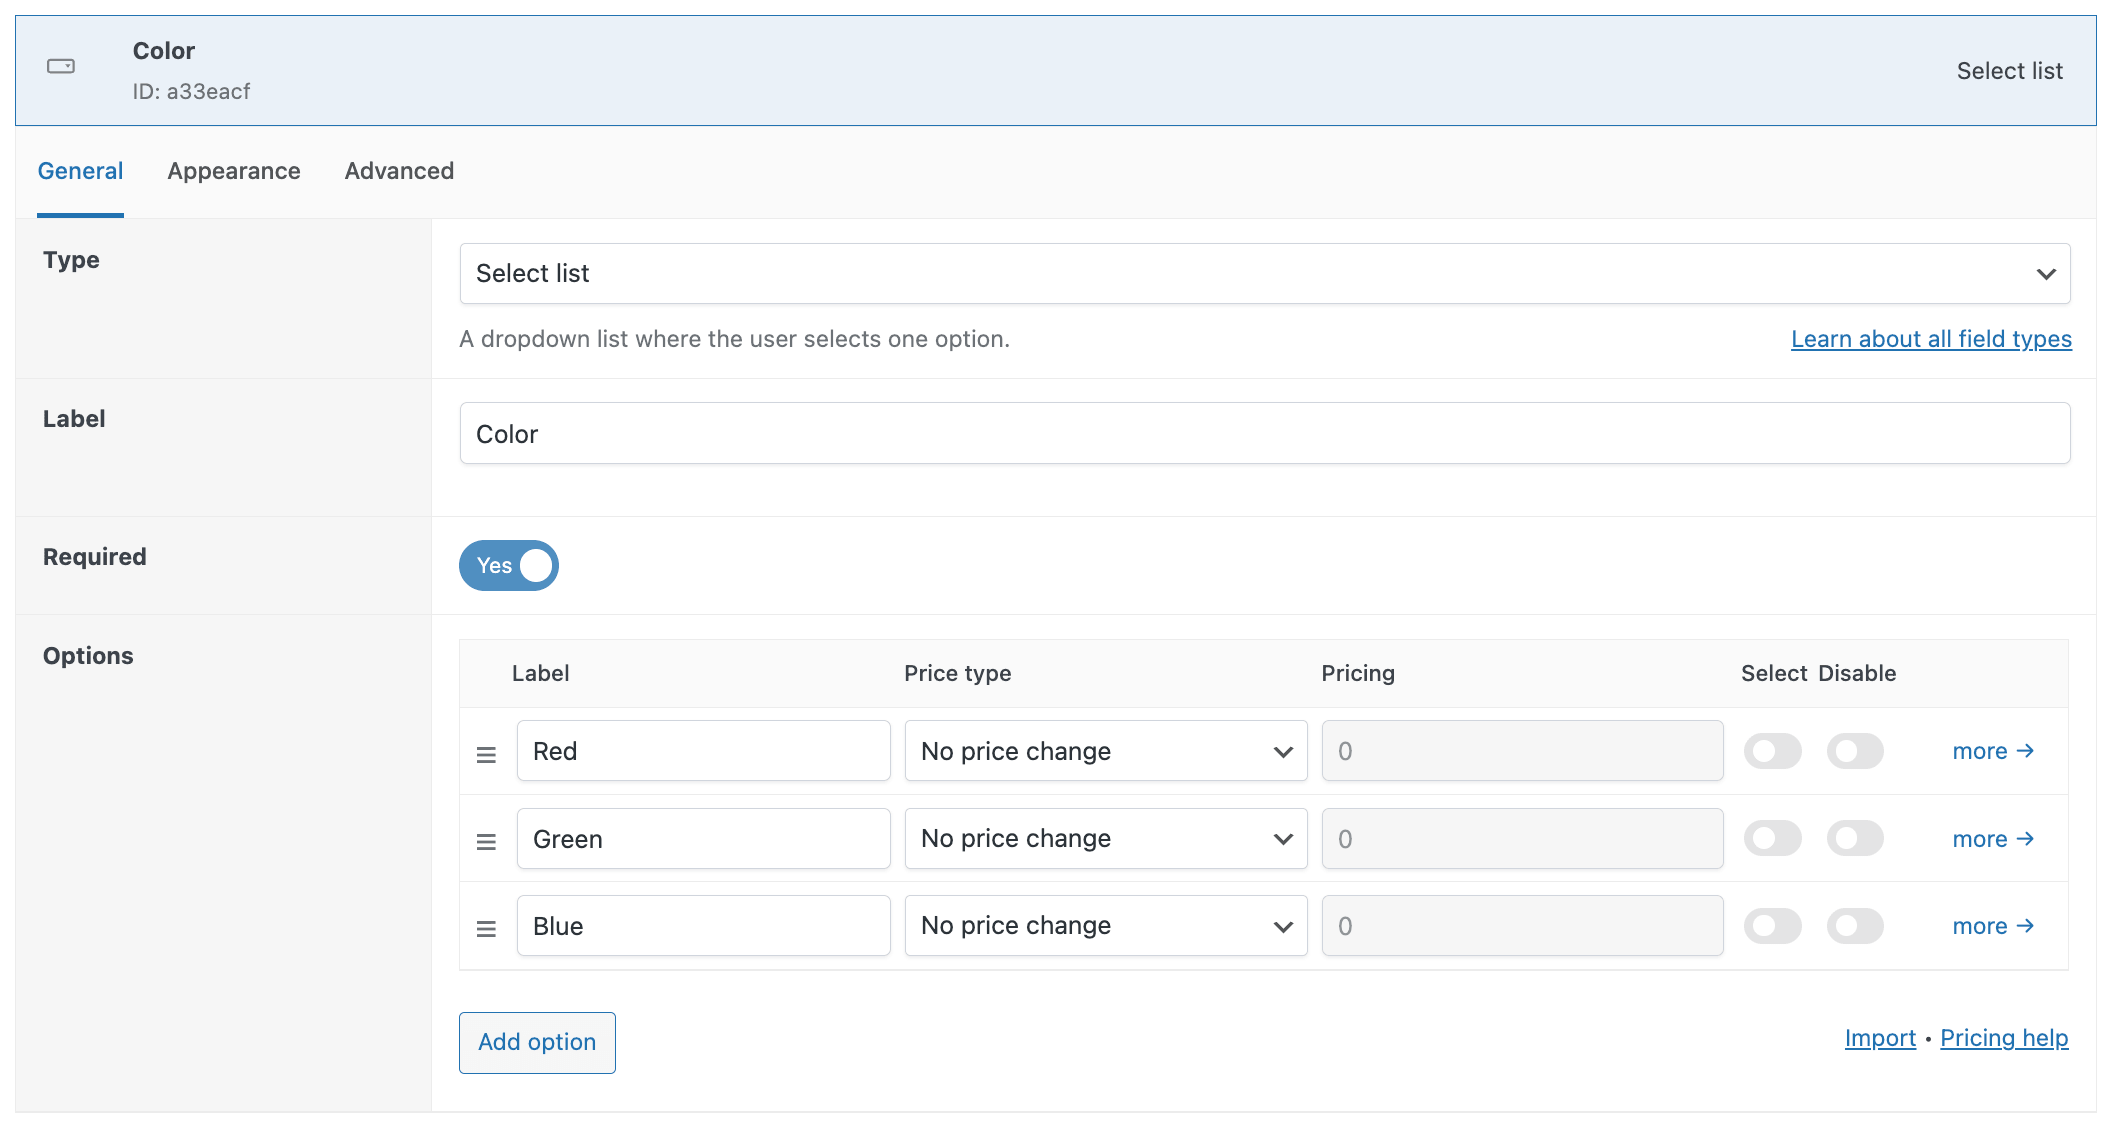
Task: Open the field Type dropdown
Action: point(1264,273)
